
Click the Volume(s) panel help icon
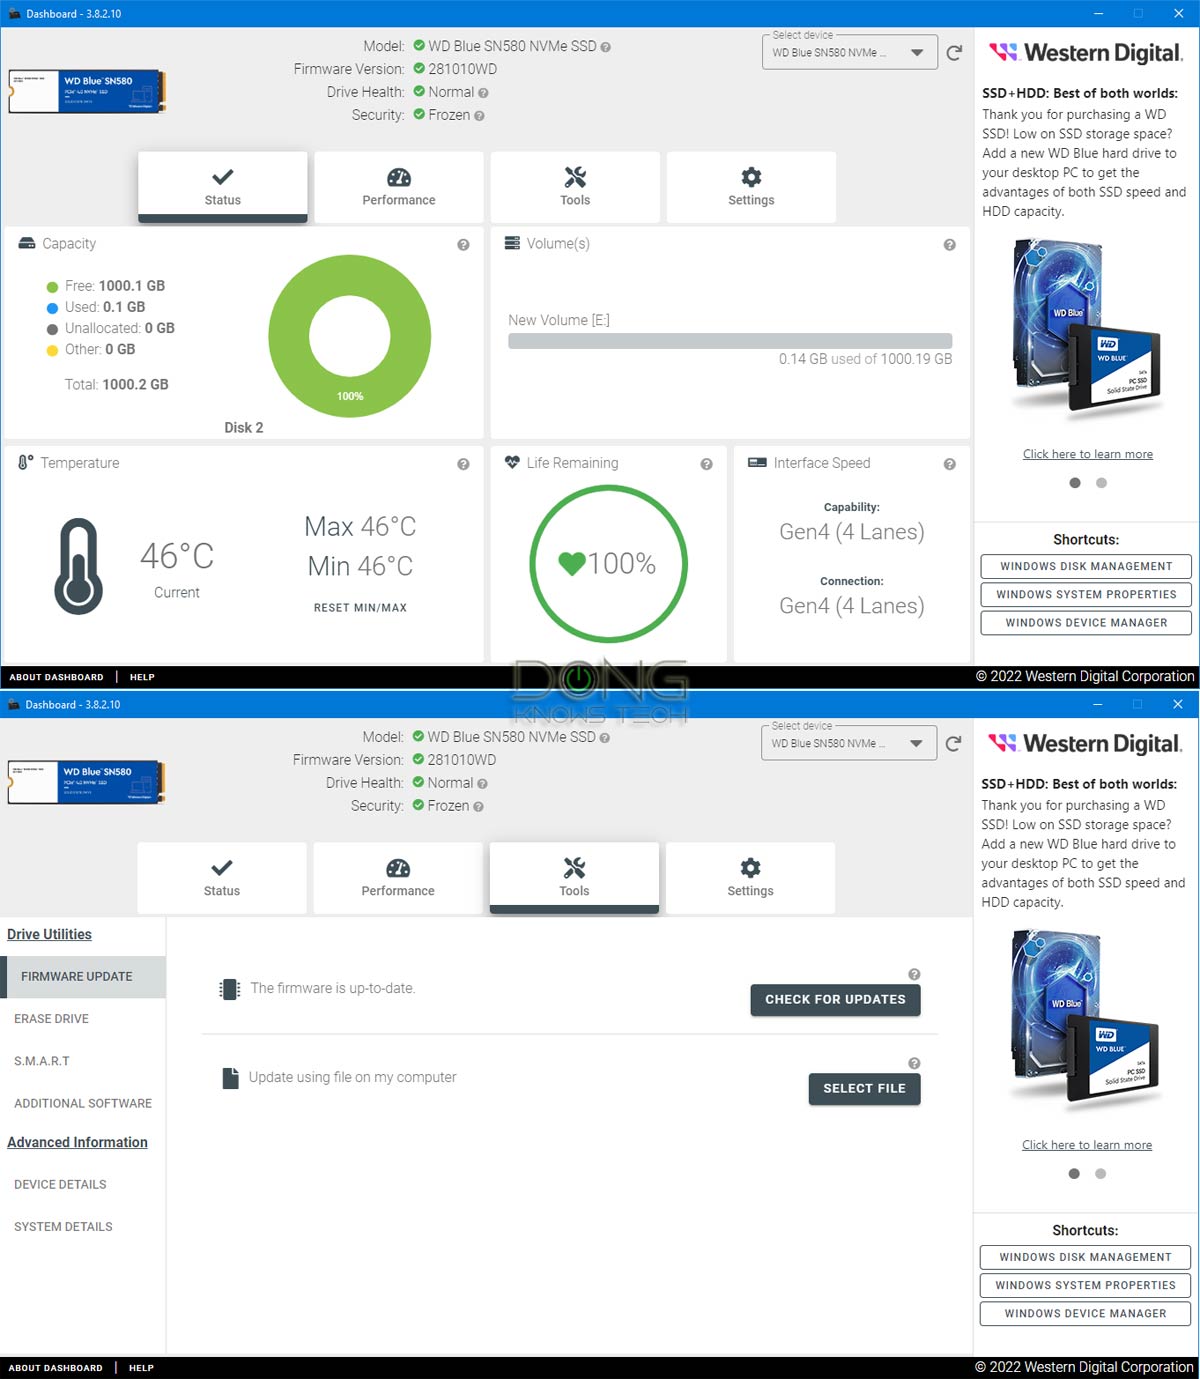[949, 245]
